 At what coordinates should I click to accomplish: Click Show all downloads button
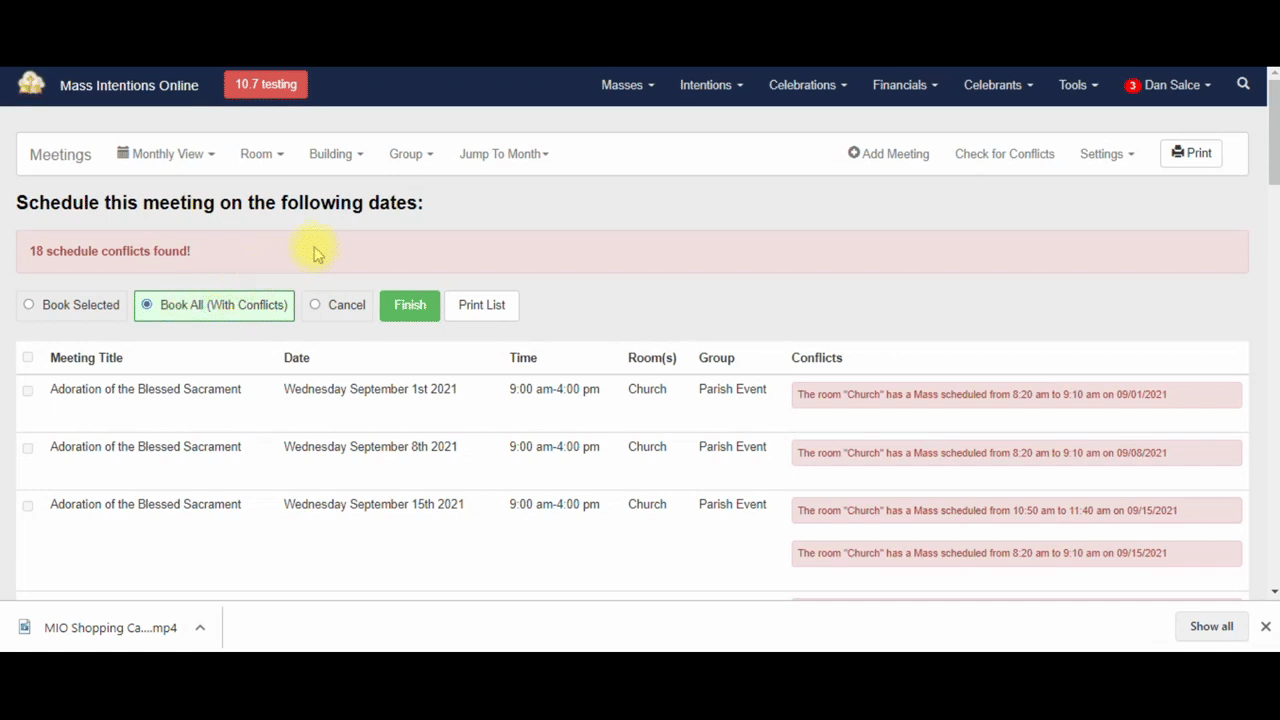(x=1211, y=626)
